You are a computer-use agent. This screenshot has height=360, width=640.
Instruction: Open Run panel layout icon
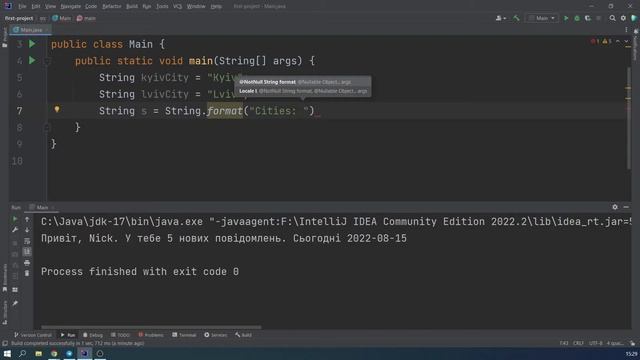click(15, 290)
